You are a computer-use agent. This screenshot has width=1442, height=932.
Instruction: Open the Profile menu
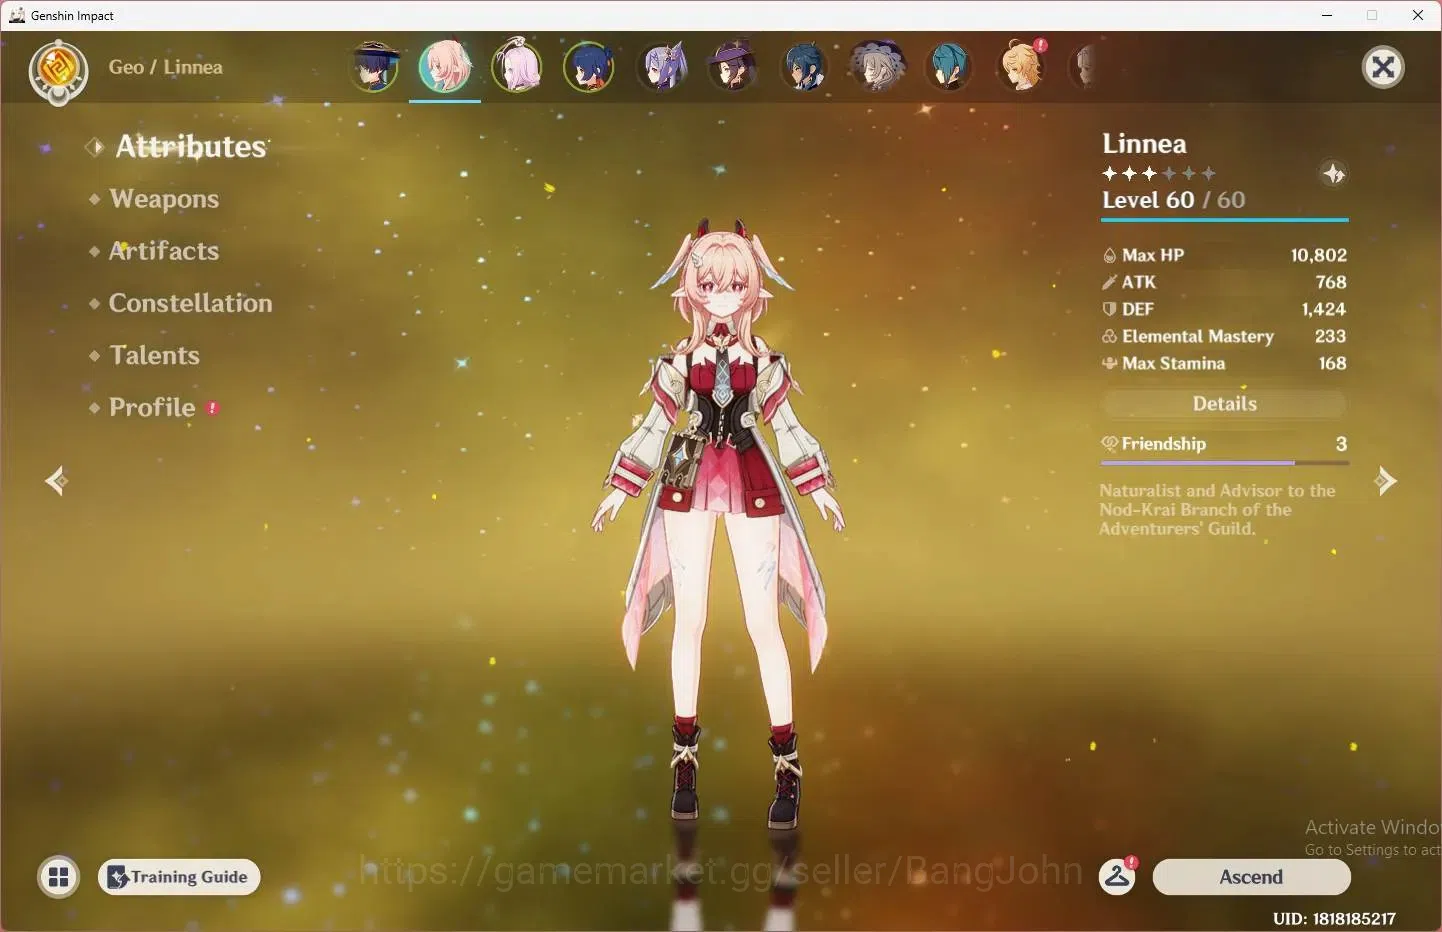153,407
